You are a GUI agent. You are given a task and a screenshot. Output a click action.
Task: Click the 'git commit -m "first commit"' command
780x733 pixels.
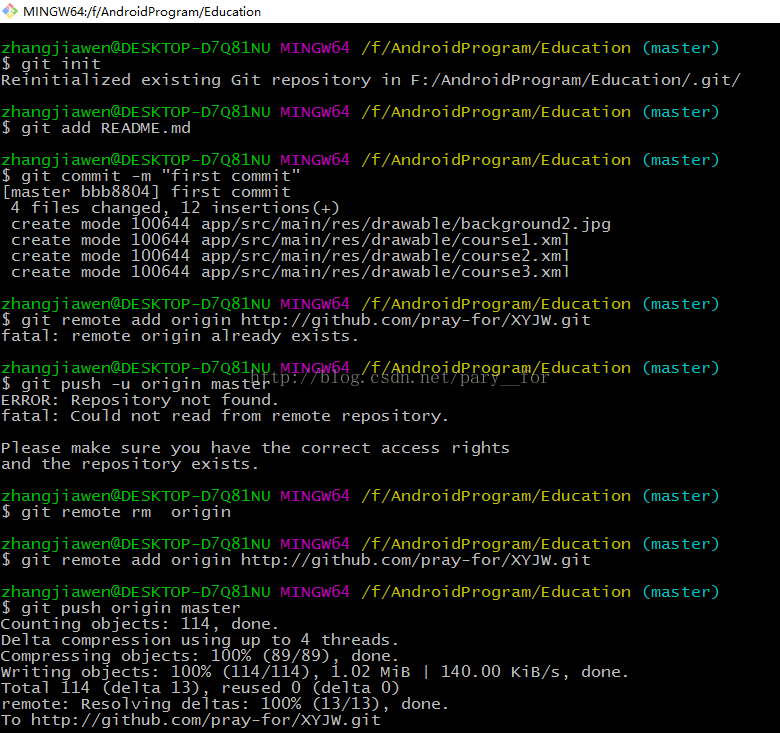(x=151, y=176)
